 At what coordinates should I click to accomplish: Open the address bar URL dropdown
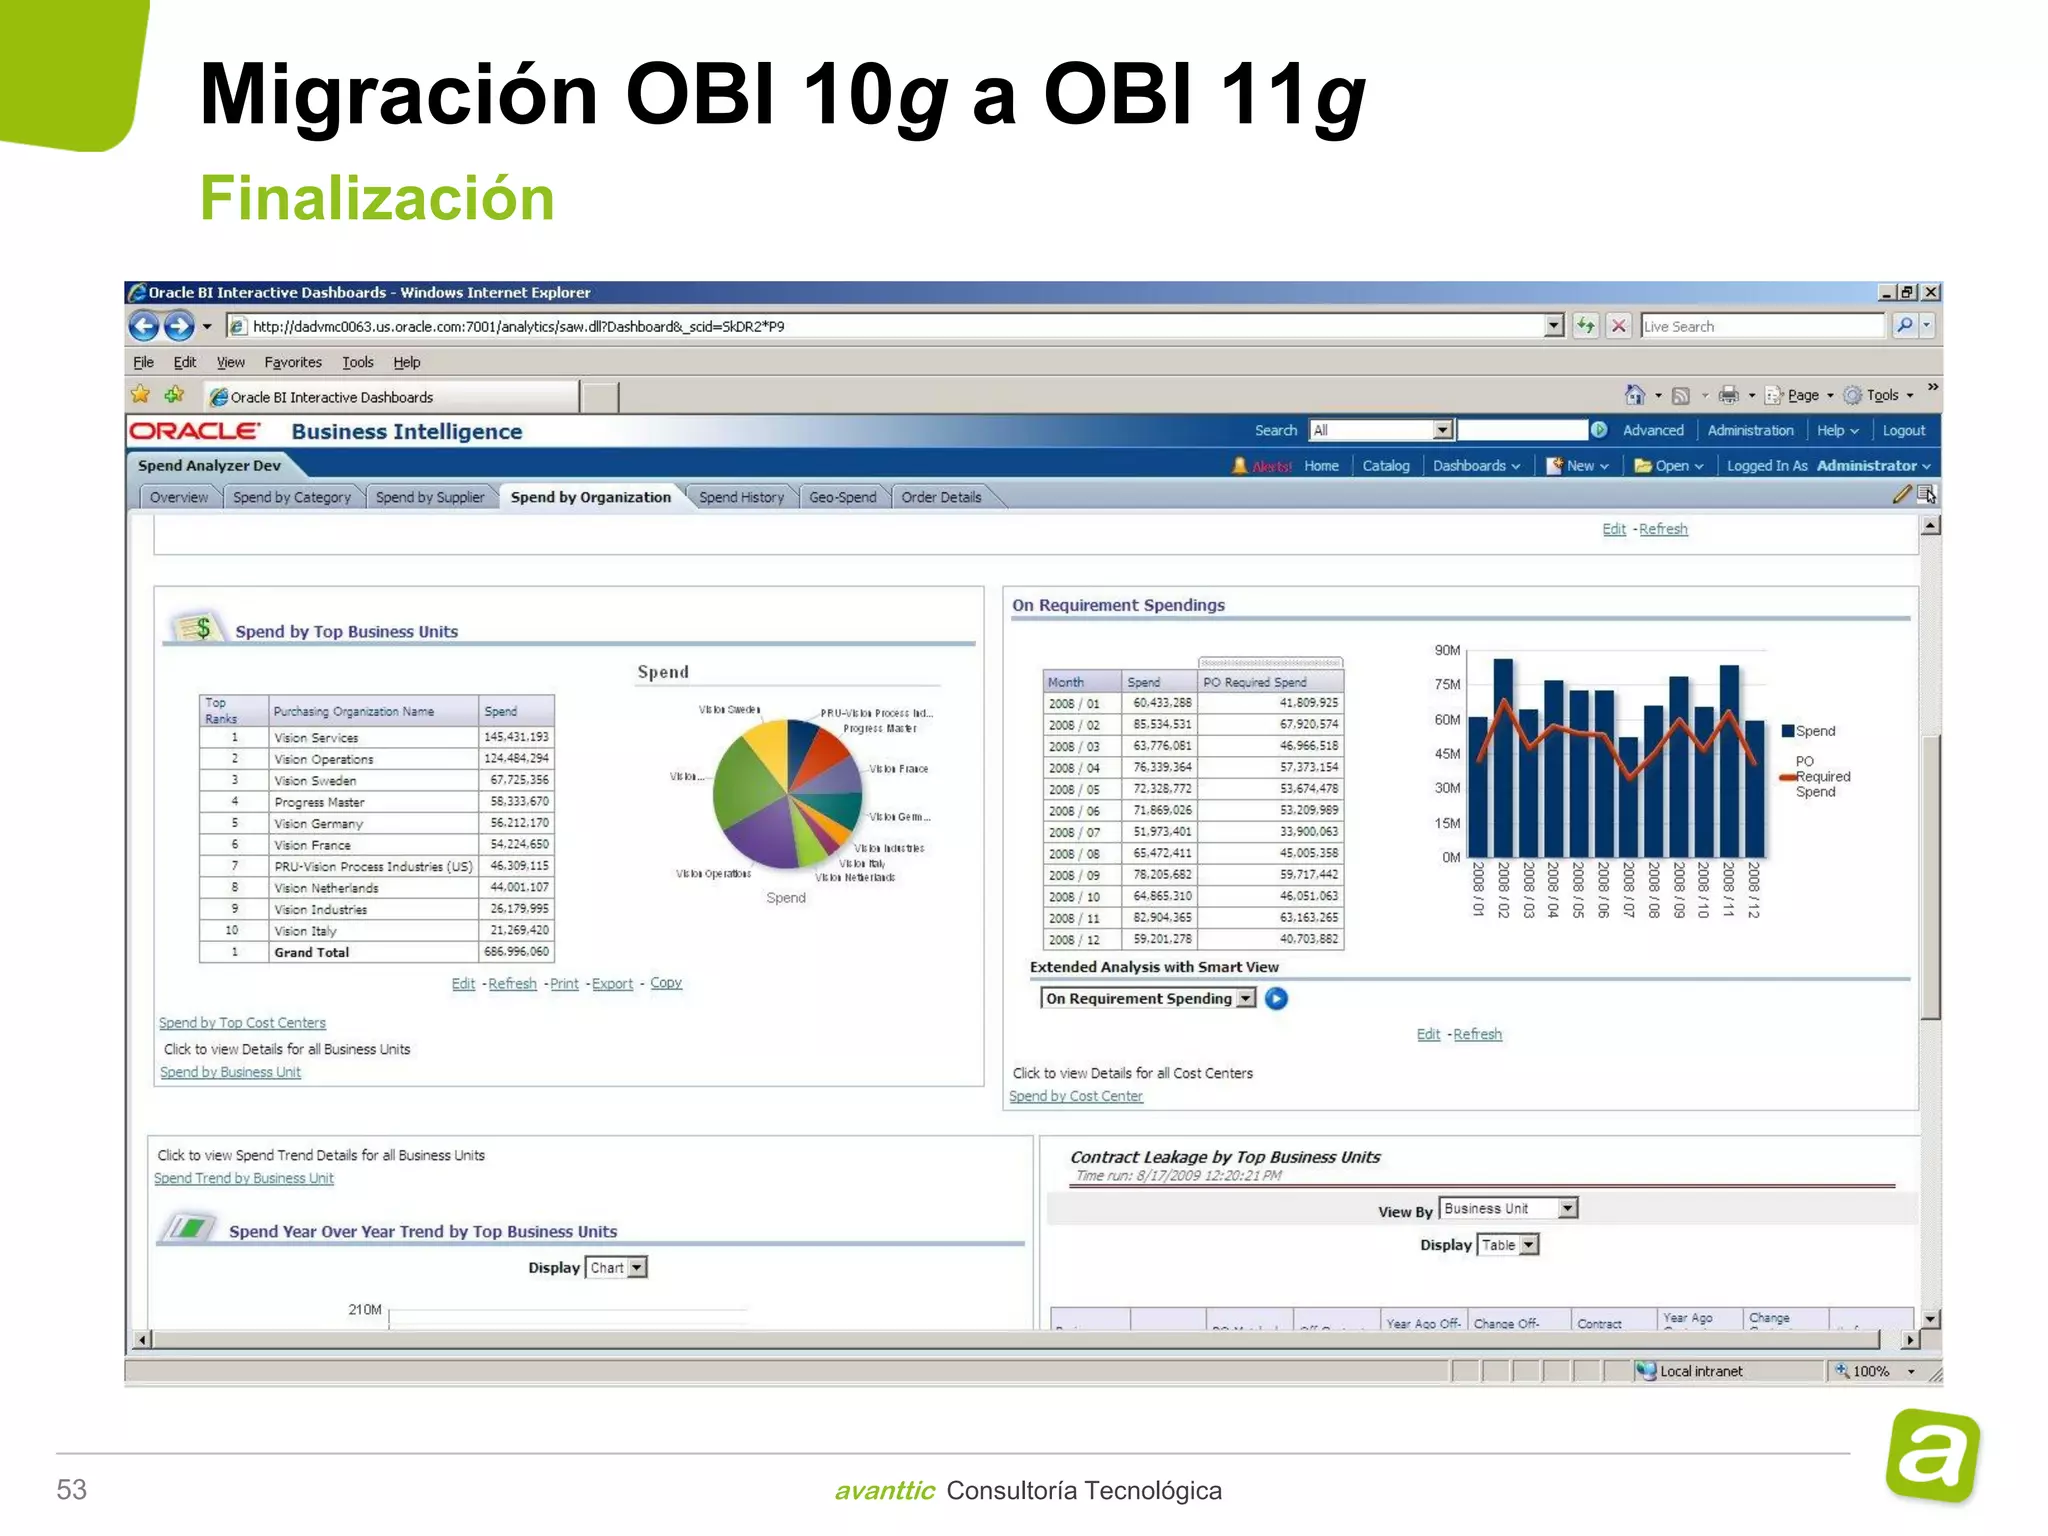(x=1553, y=326)
